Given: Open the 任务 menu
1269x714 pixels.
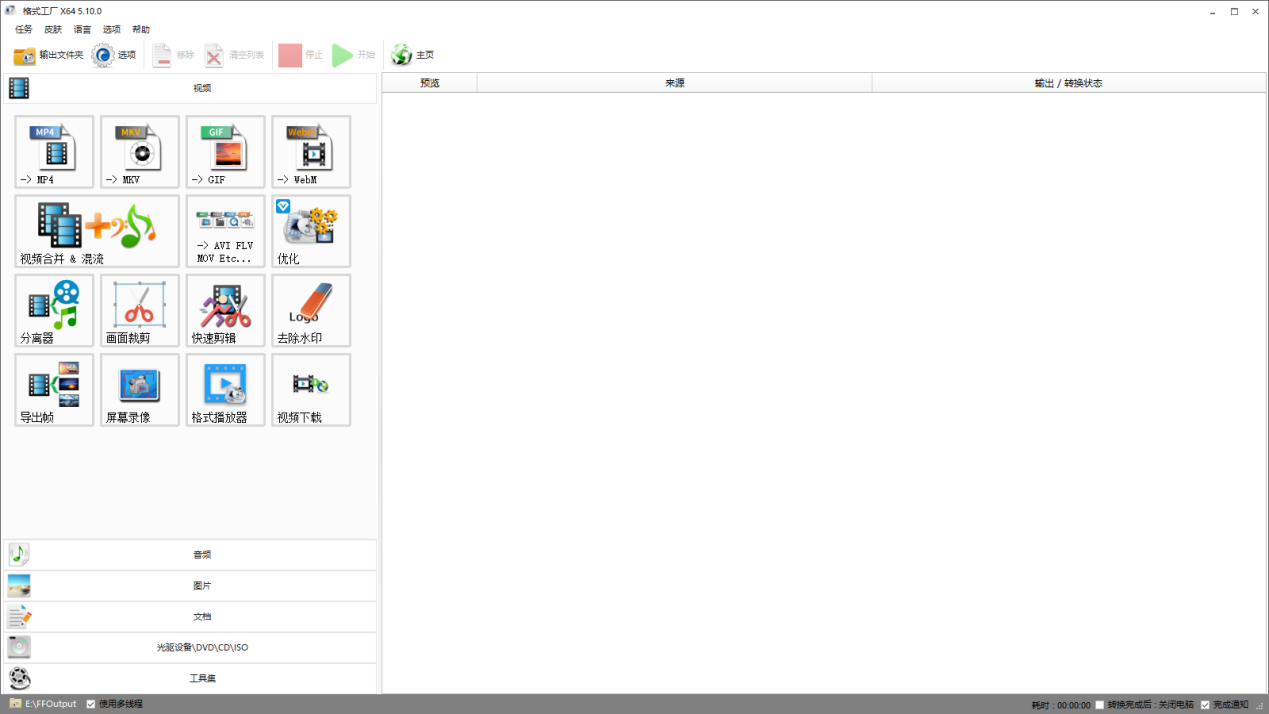Looking at the screenshot, I should tap(24, 29).
